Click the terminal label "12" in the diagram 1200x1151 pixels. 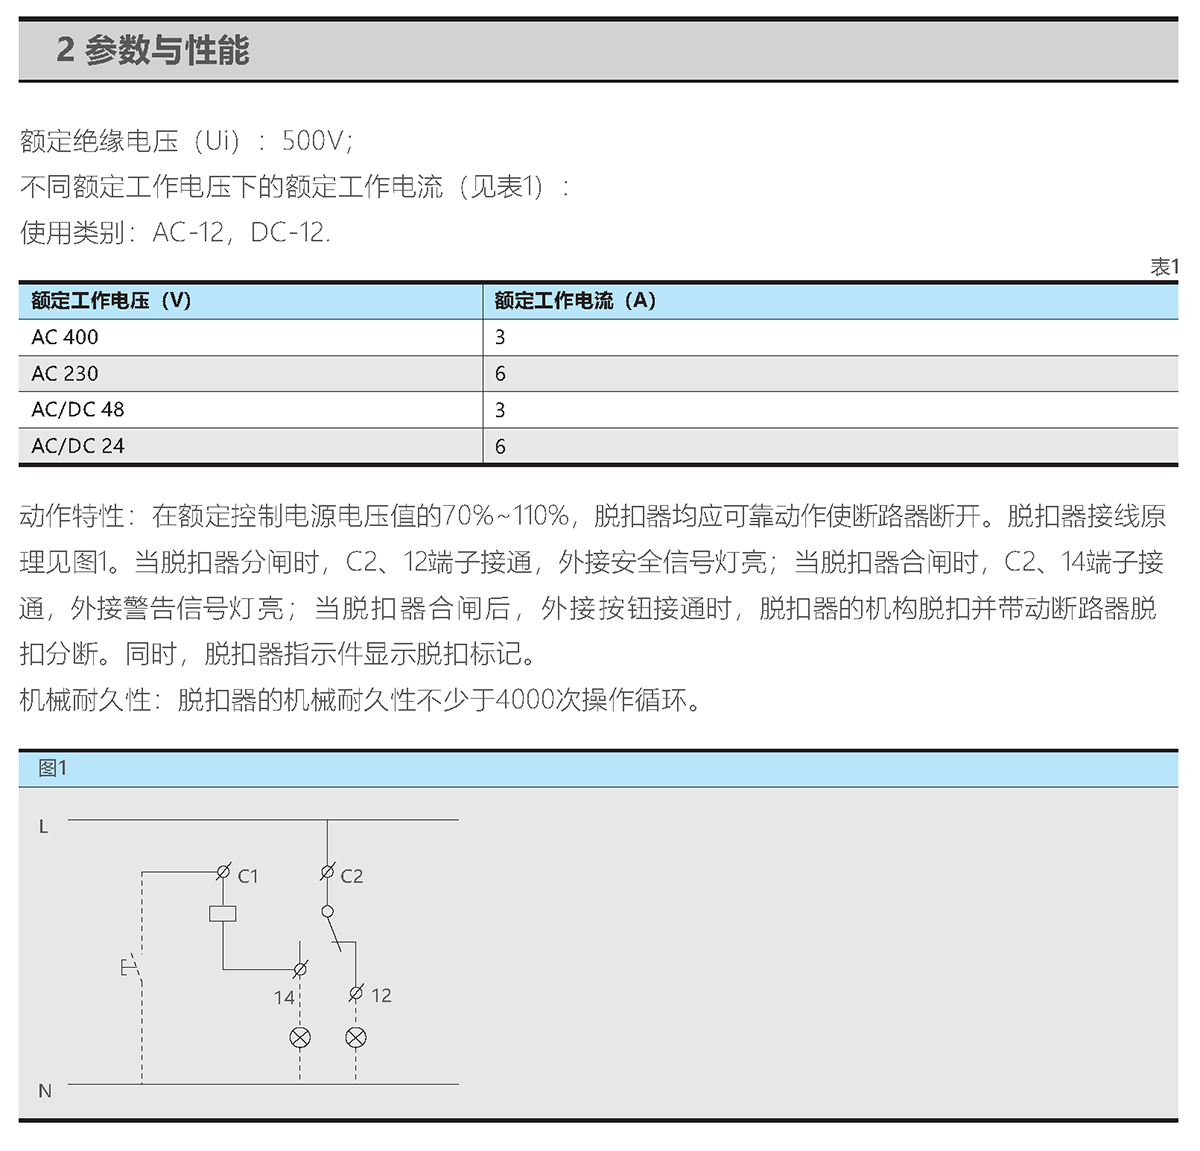click(x=381, y=996)
